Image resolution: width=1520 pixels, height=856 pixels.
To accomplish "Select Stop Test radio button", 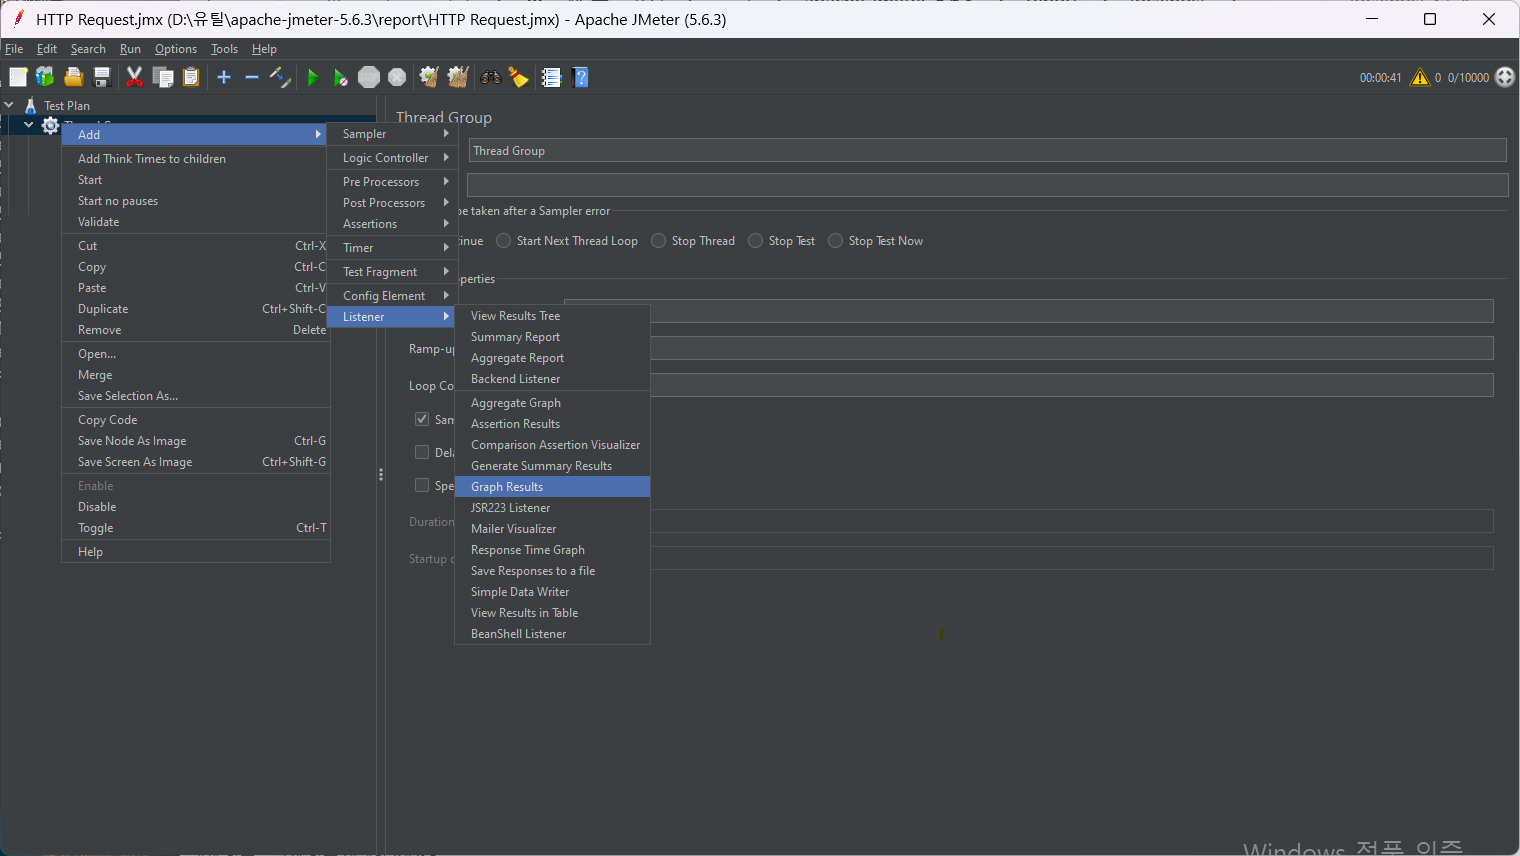I will (756, 241).
